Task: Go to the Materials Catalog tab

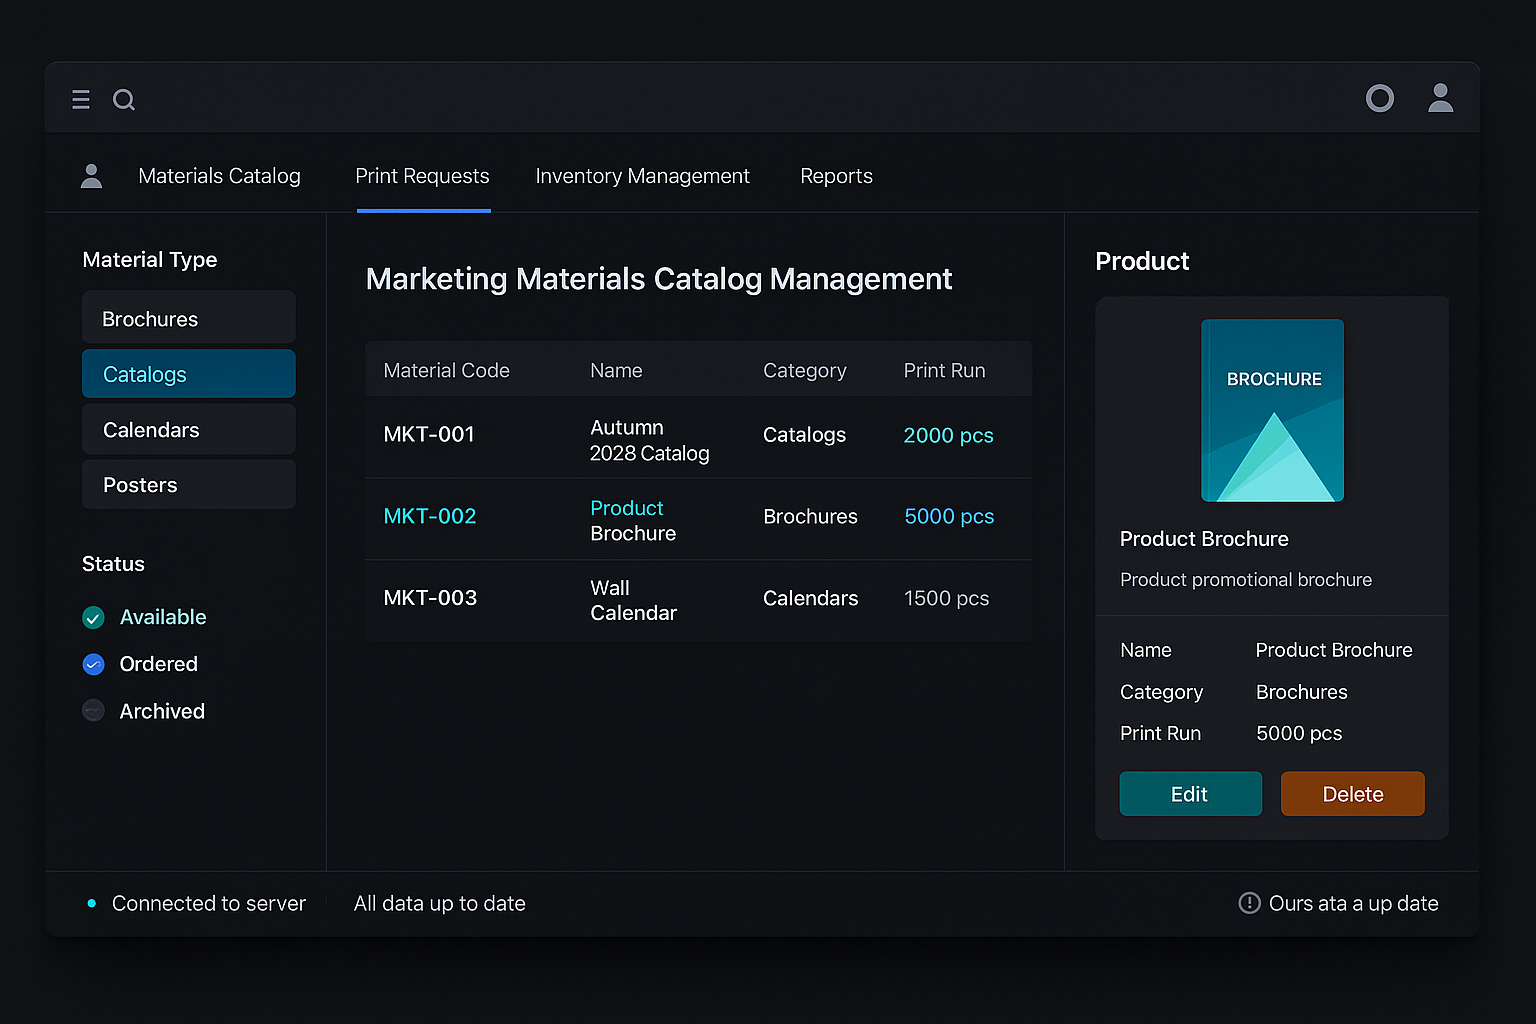Action: [219, 176]
